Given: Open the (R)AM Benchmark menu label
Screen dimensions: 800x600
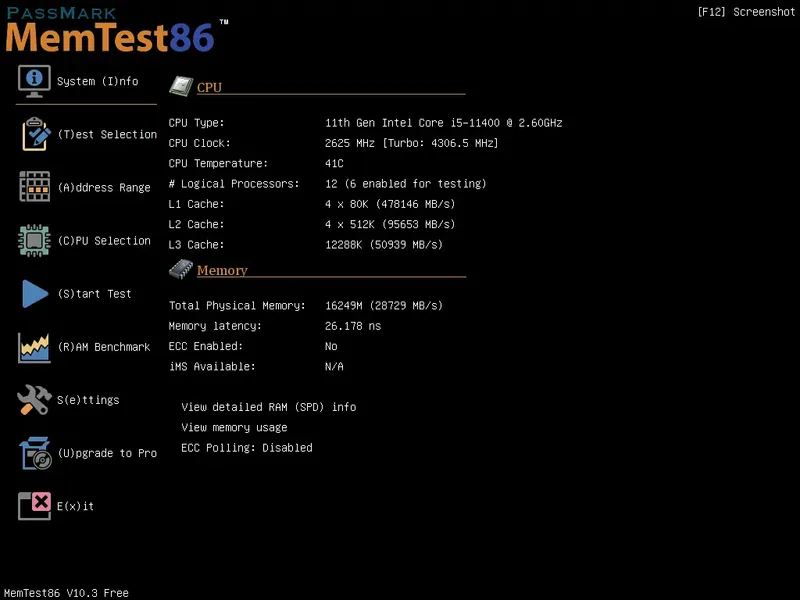Looking at the screenshot, I should [104, 347].
